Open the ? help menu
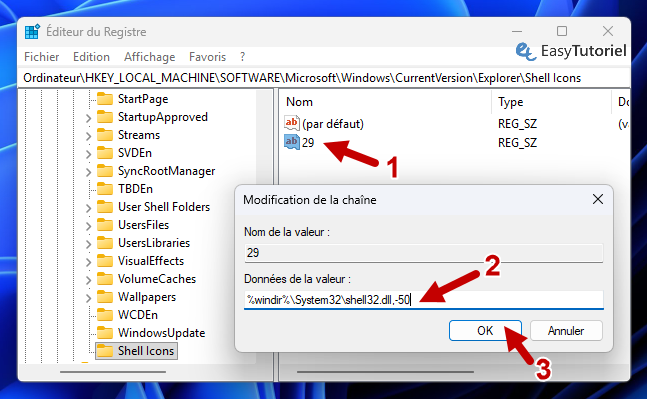The width and height of the screenshot is (647, 399). click(242, 57)
